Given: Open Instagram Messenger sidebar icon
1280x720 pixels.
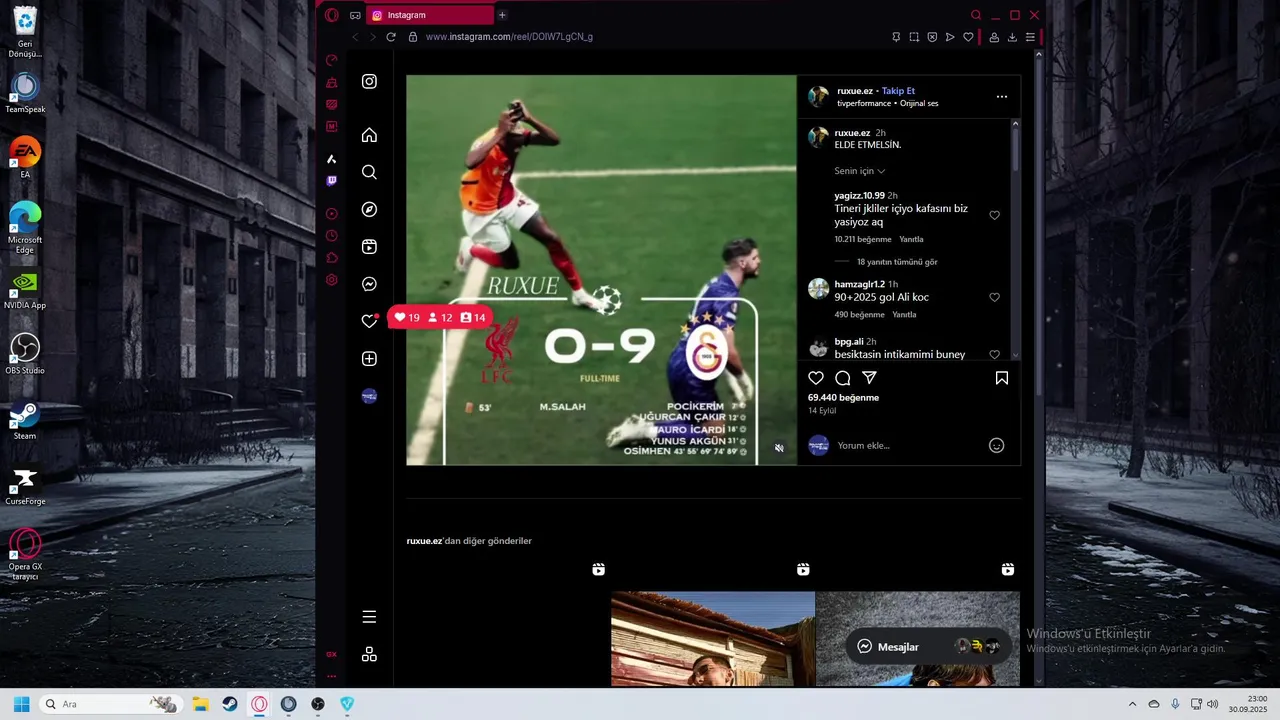Looking at the screenshot, I should pos(369,284).
